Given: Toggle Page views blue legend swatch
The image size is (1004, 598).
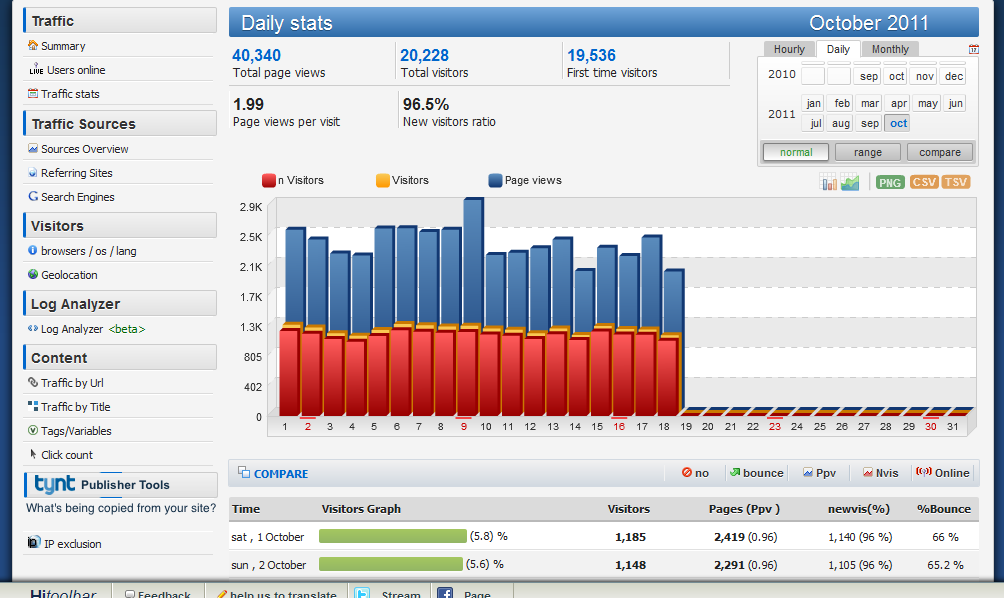Looking at the screenshot, I should click(x=495, y=181).
